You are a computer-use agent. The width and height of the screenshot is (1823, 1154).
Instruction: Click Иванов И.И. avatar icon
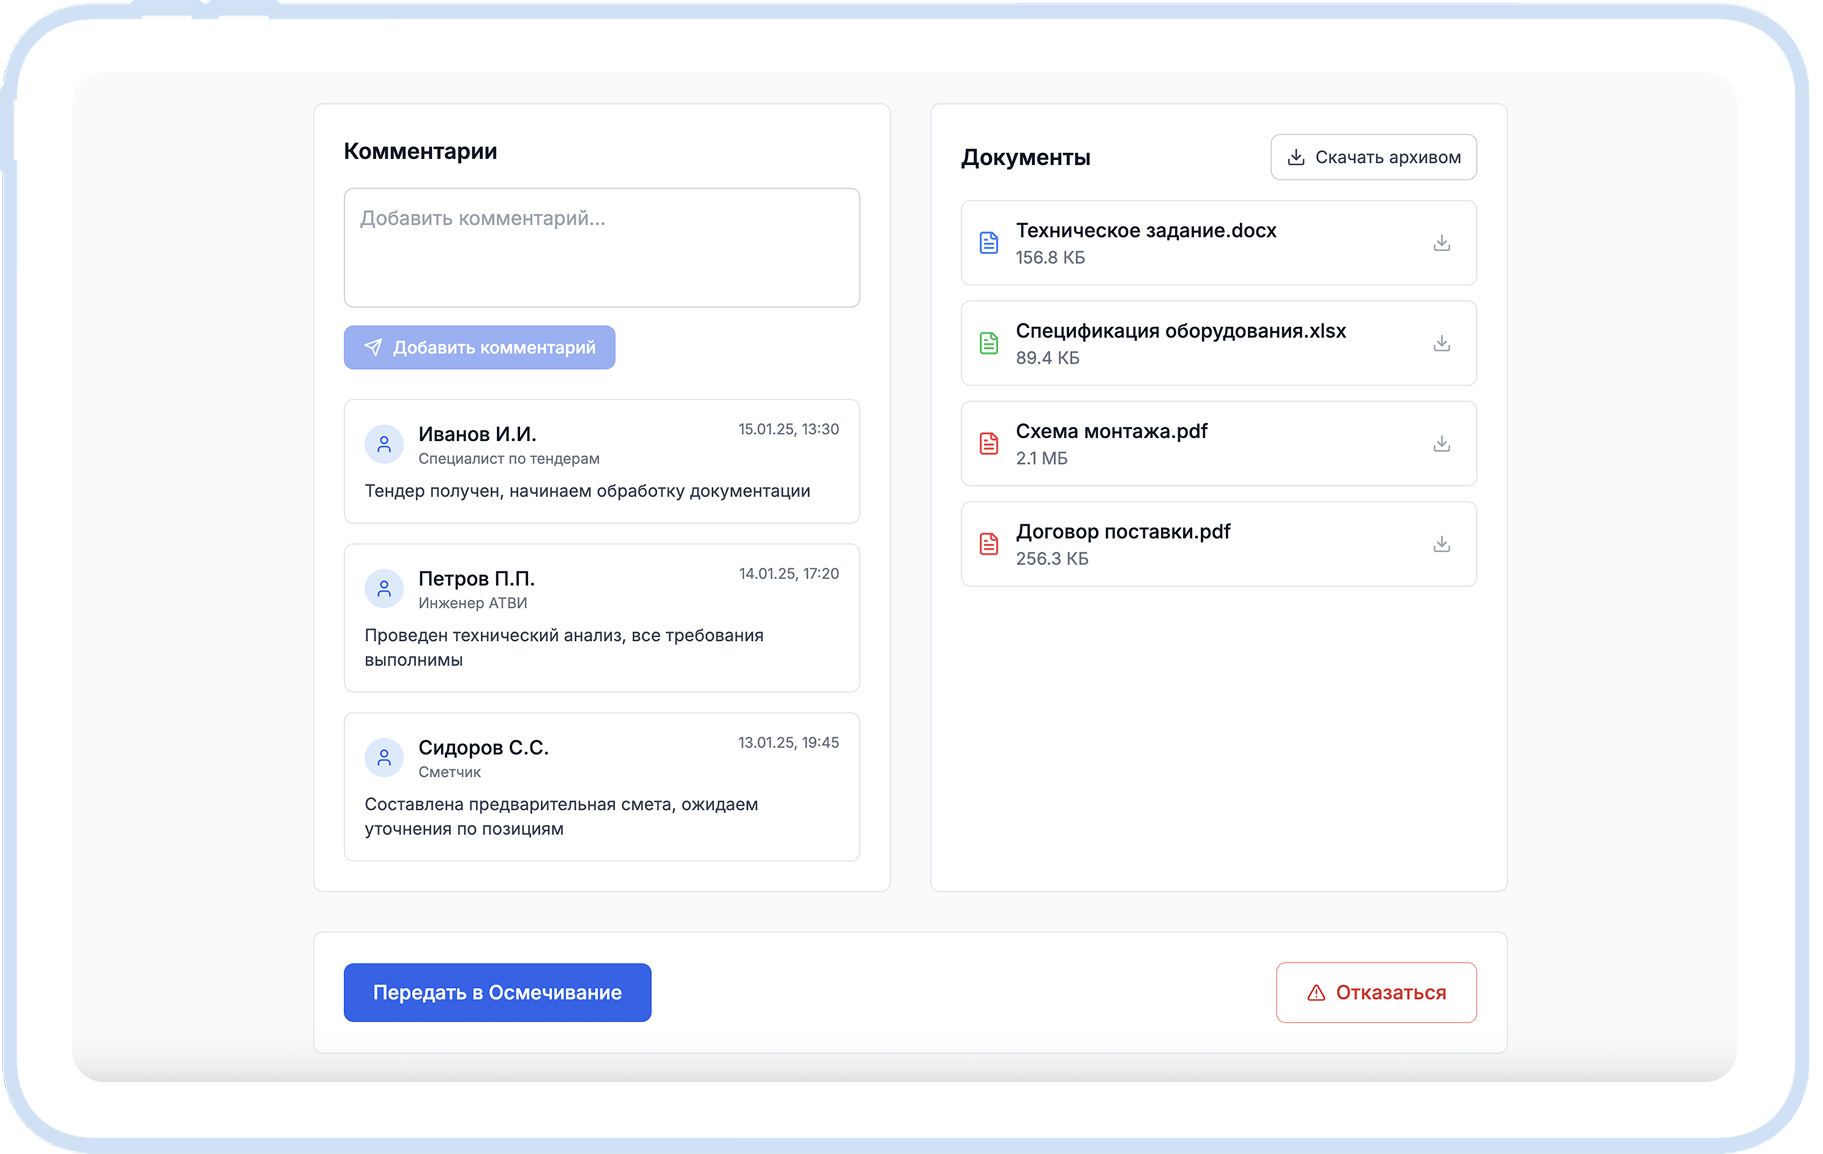(x=384, y=444)
